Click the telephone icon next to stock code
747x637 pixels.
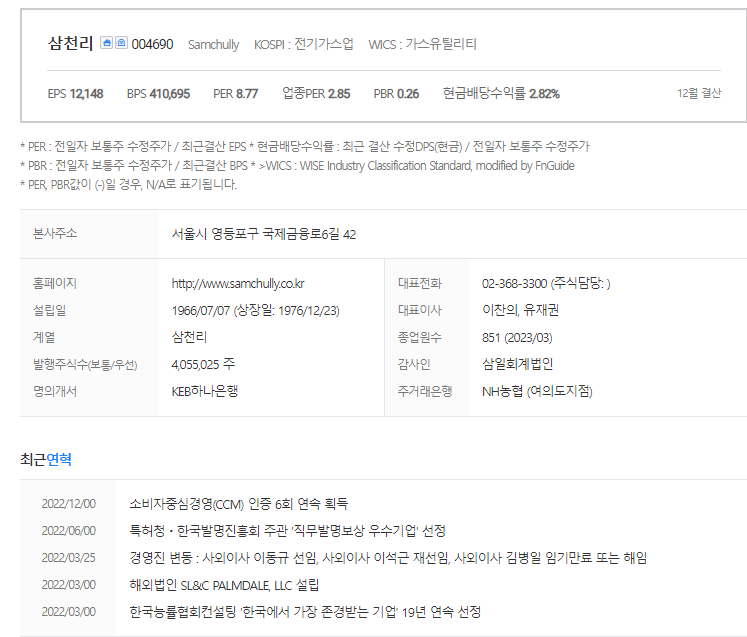[x=121, y=43]
